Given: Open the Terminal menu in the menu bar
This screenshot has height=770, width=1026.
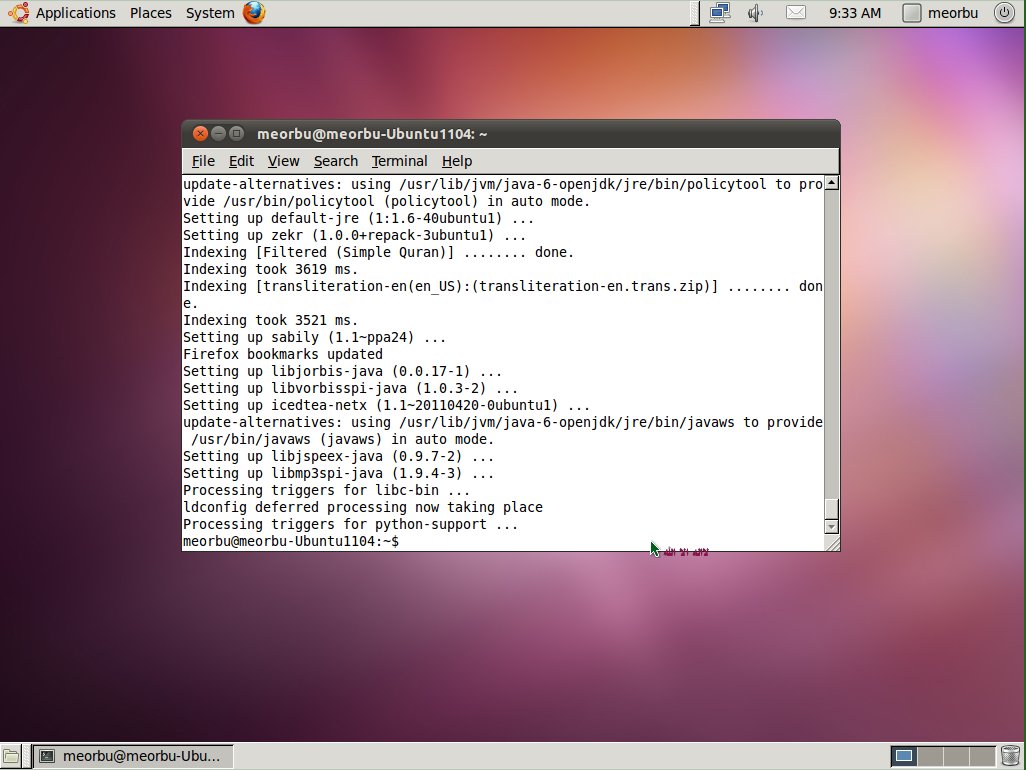Looking at the screenshot, I should point(399,161).
